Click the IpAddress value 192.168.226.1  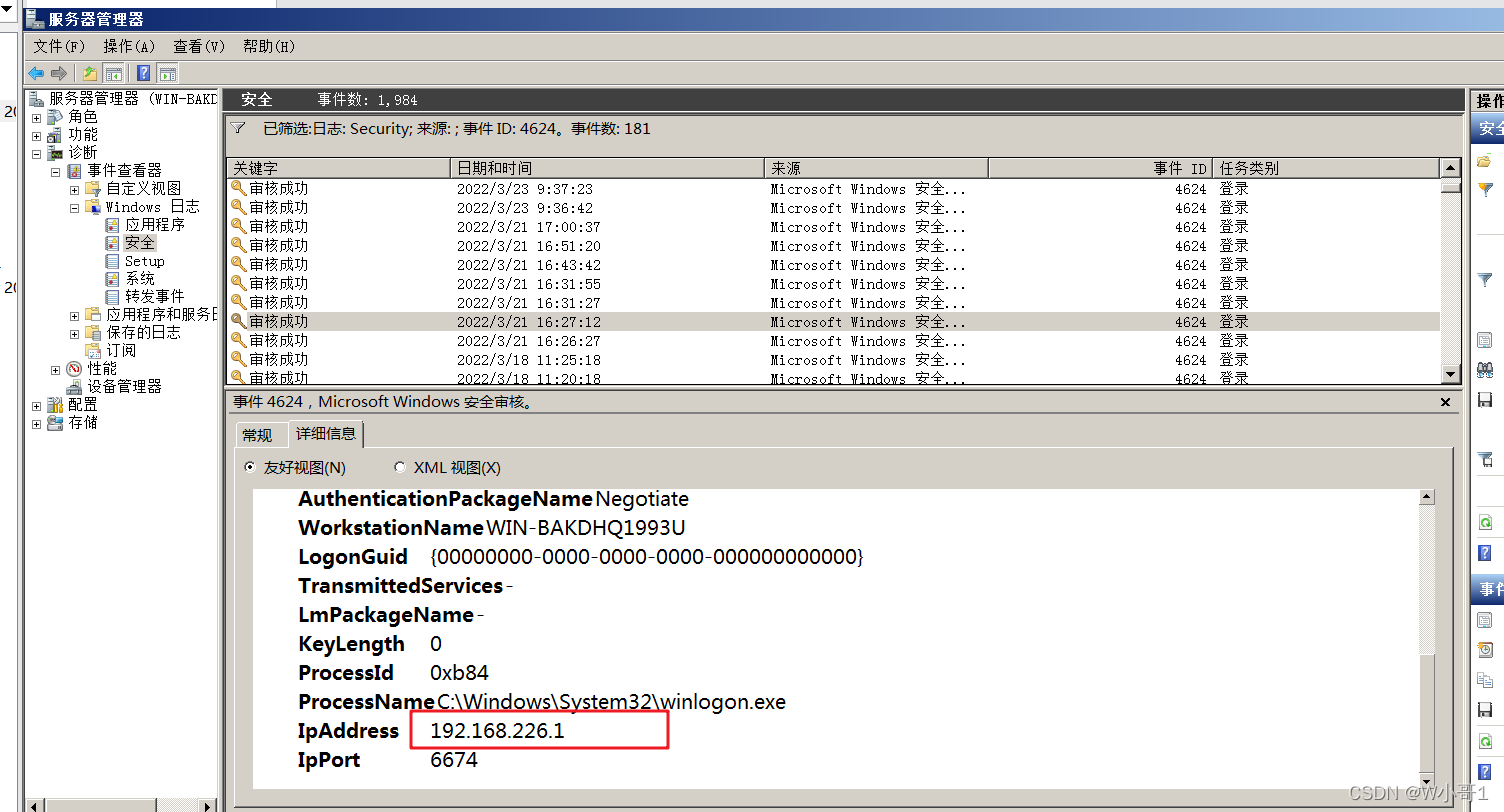point(497,731)
